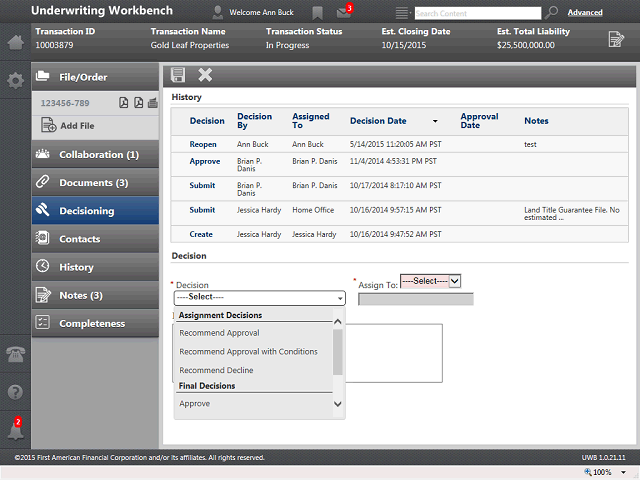Image resolution: width=640 pixels, height=480 pixels.
Task: Open the Decision select combo box
Action: click(x=260, y=298)
